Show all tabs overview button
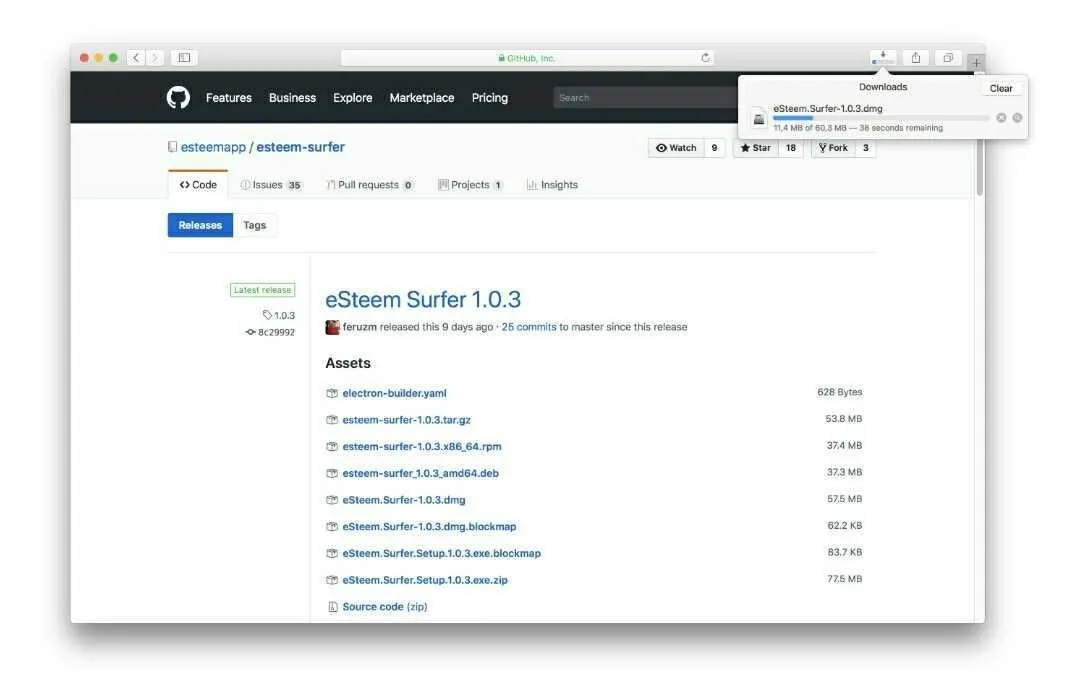 point(948,58)
